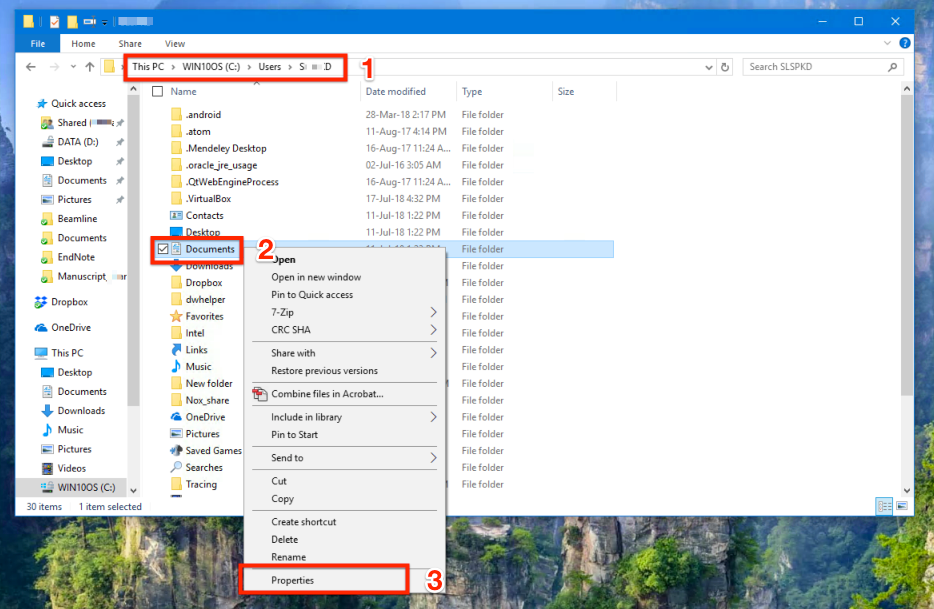Expand the 7-Zip submenu
Image resolution: width=934 pixels, height=609 pixels.
433,312
